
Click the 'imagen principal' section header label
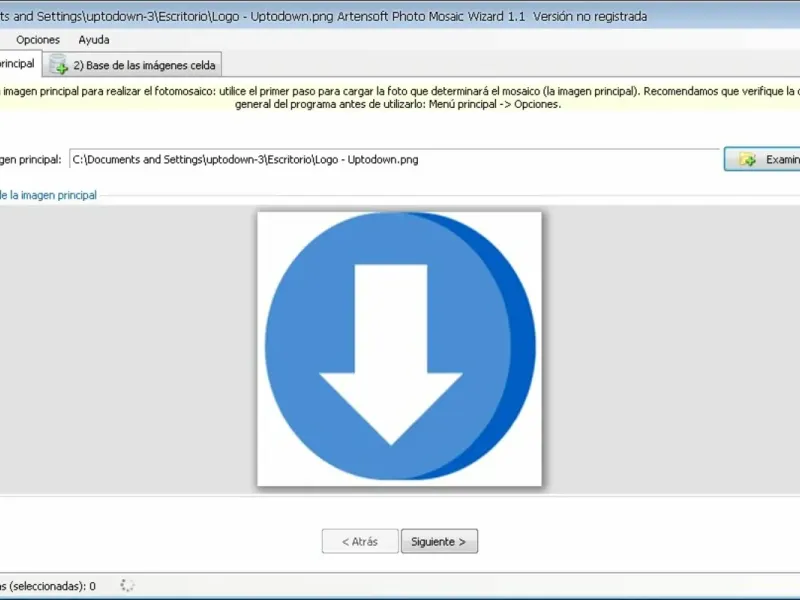(x=48, y=195)
